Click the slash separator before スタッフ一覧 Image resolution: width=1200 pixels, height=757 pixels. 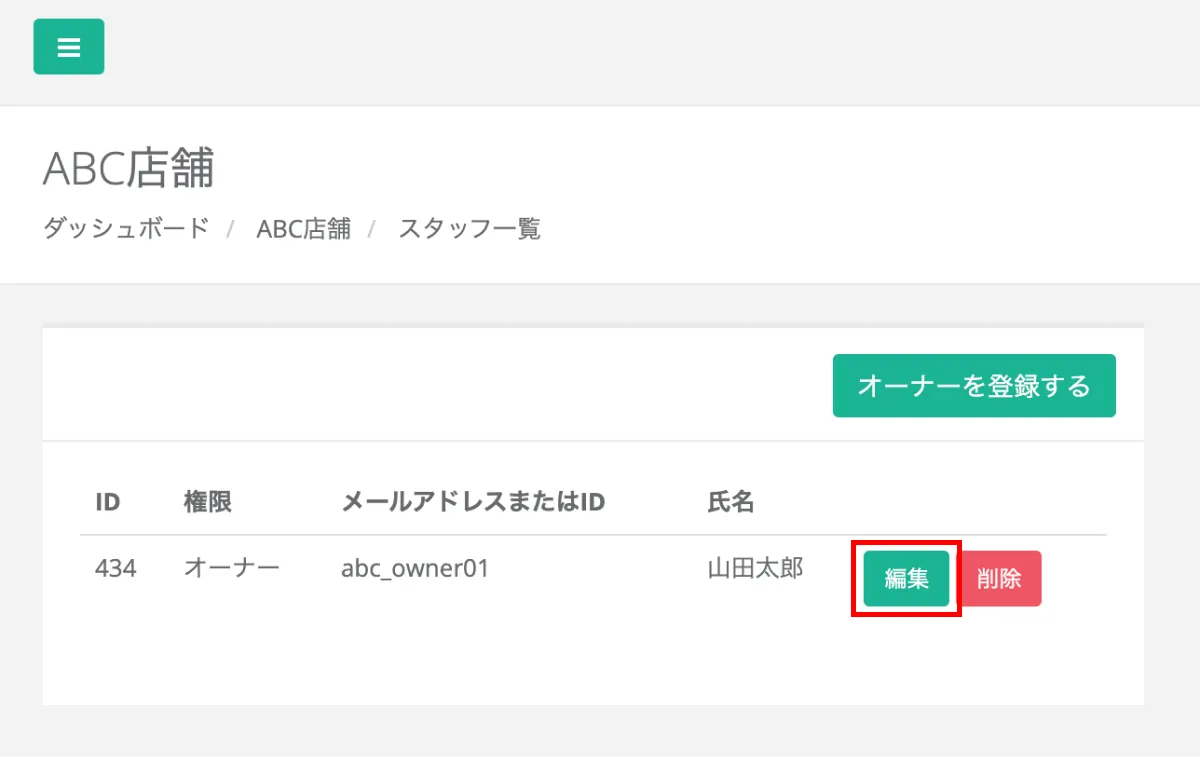click(x=372, y=229)
